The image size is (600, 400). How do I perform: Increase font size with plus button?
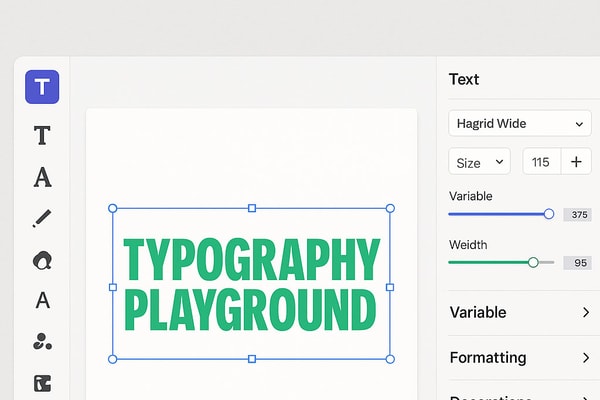point(576,162)
